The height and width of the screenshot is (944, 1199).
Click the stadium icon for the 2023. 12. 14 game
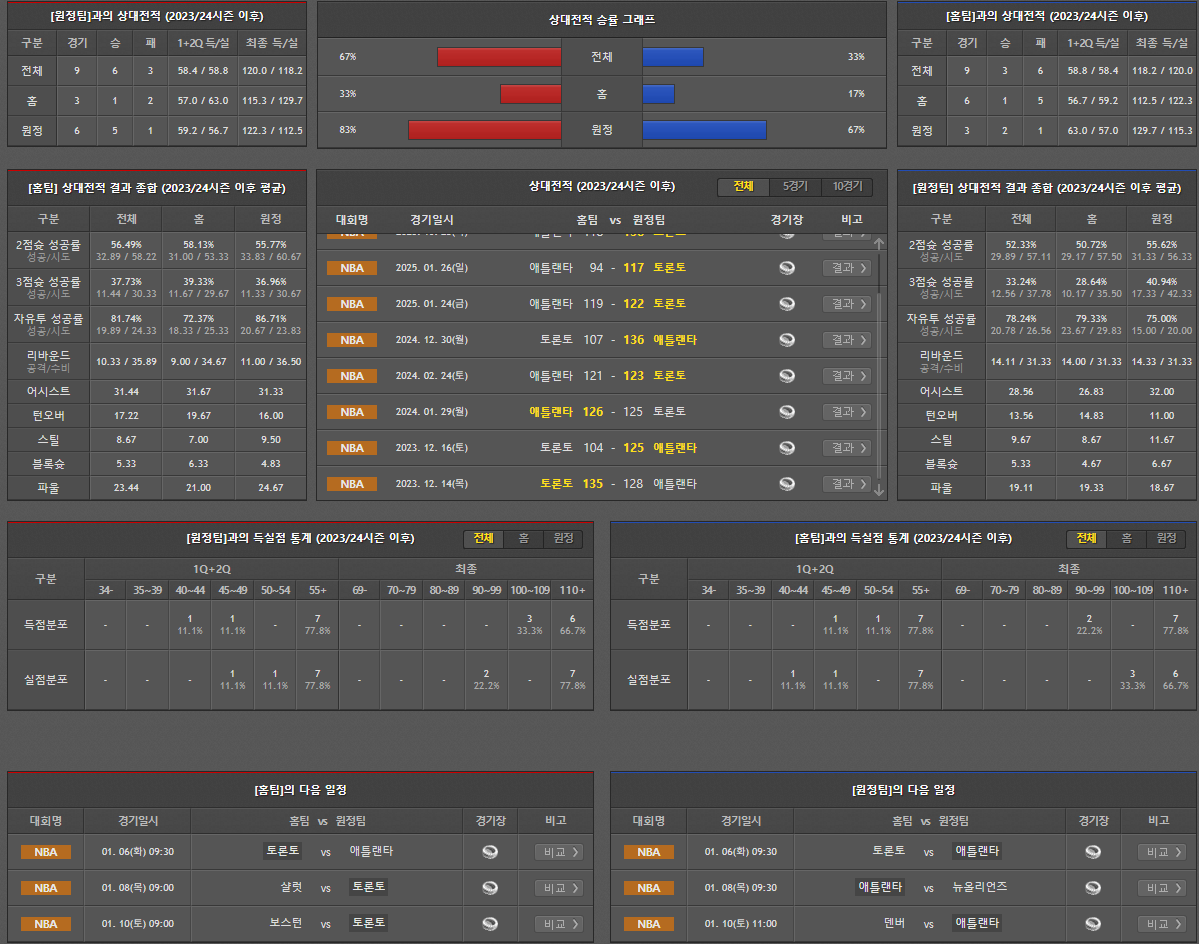pyautogui.click(x=787, y=484)
